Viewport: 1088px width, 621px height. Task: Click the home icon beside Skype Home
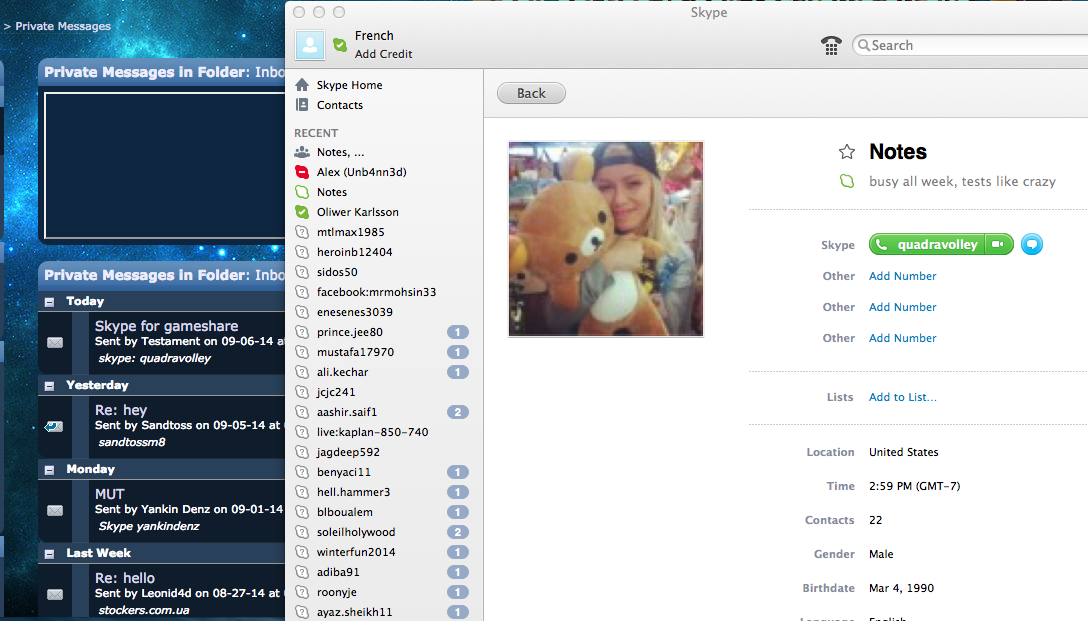(x=302, y=85)
